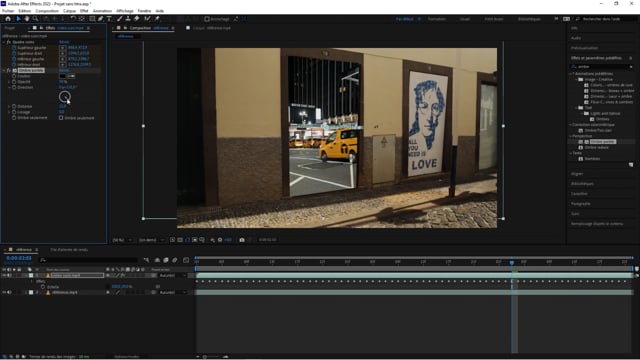This screenshot has height=360, width=640.
Task: Open the Animation menu
Action: (102, 11)
